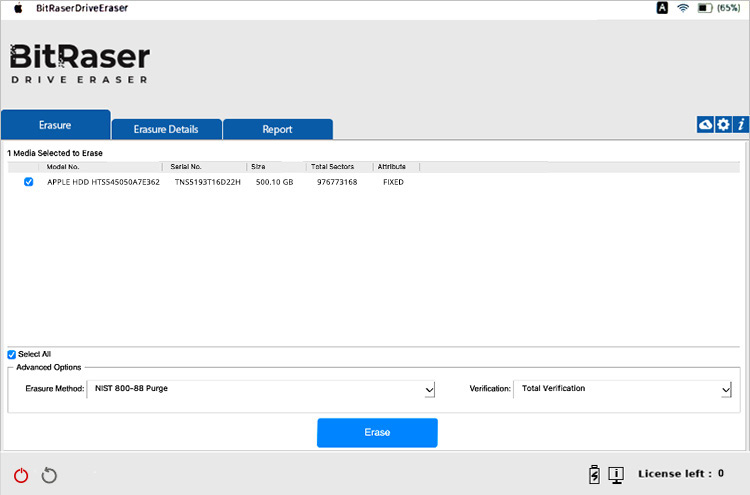Screen dimensions: 750x495
Task: Click the FIXED attribute cell
Action: (x=393, y=182)
